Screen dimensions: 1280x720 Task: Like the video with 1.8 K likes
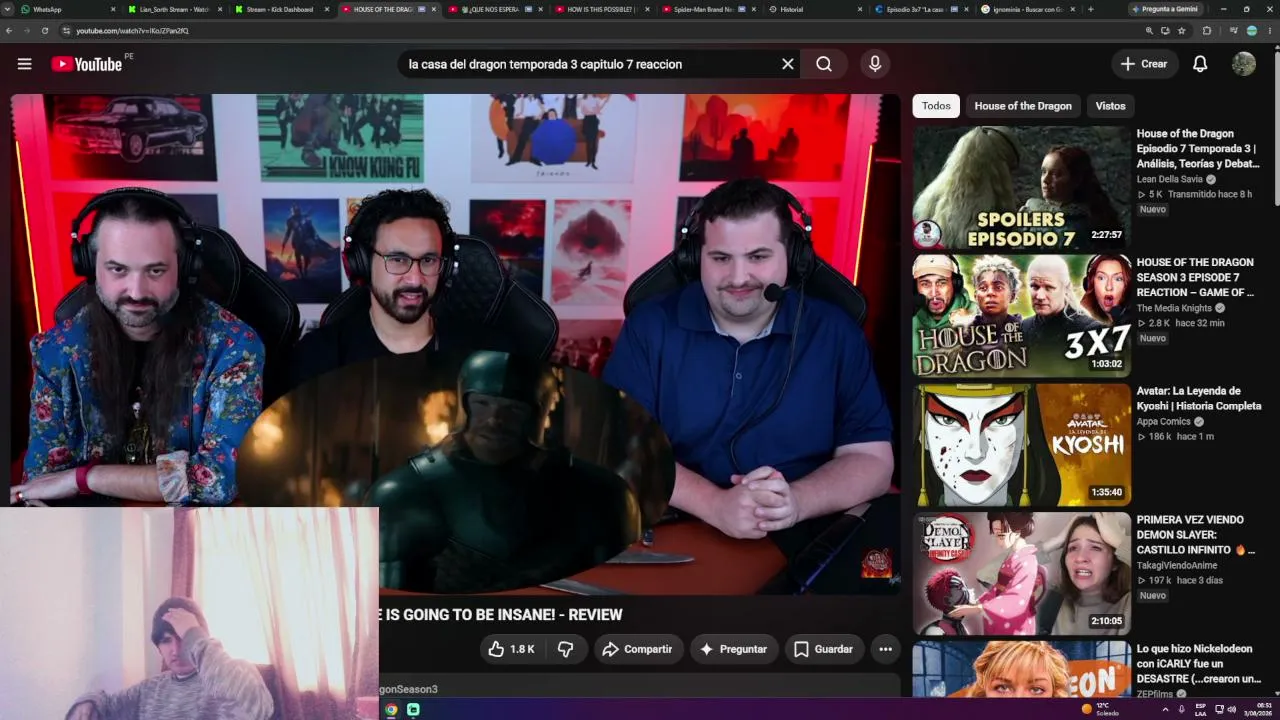pyautogui.click(x=511, y=649)
